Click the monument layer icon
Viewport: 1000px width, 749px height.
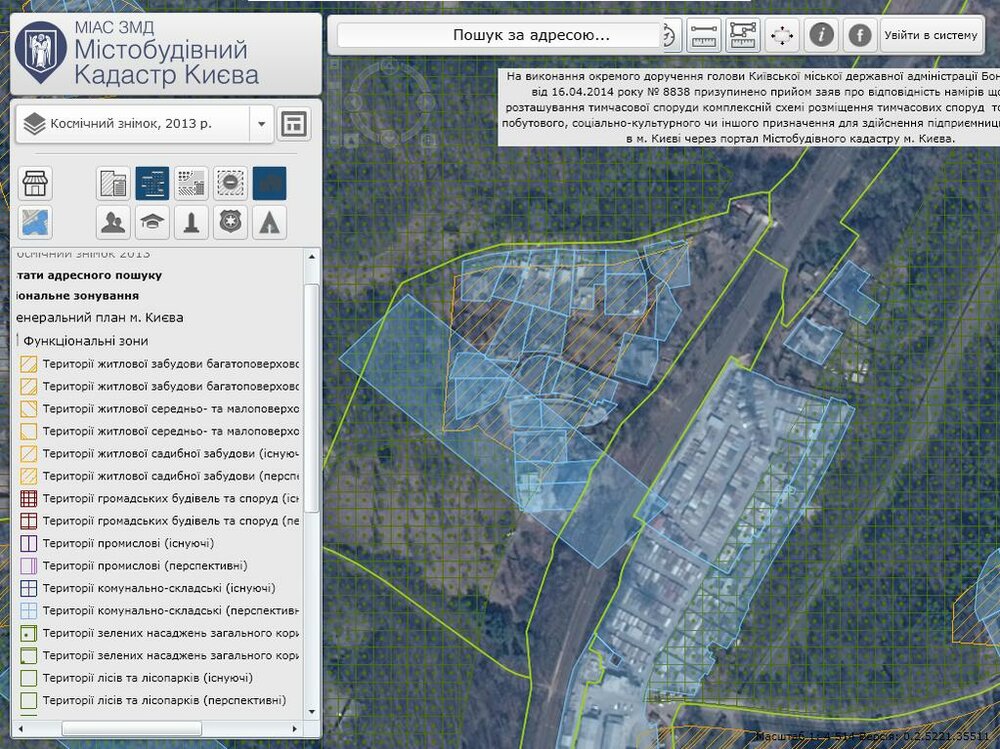191,222
